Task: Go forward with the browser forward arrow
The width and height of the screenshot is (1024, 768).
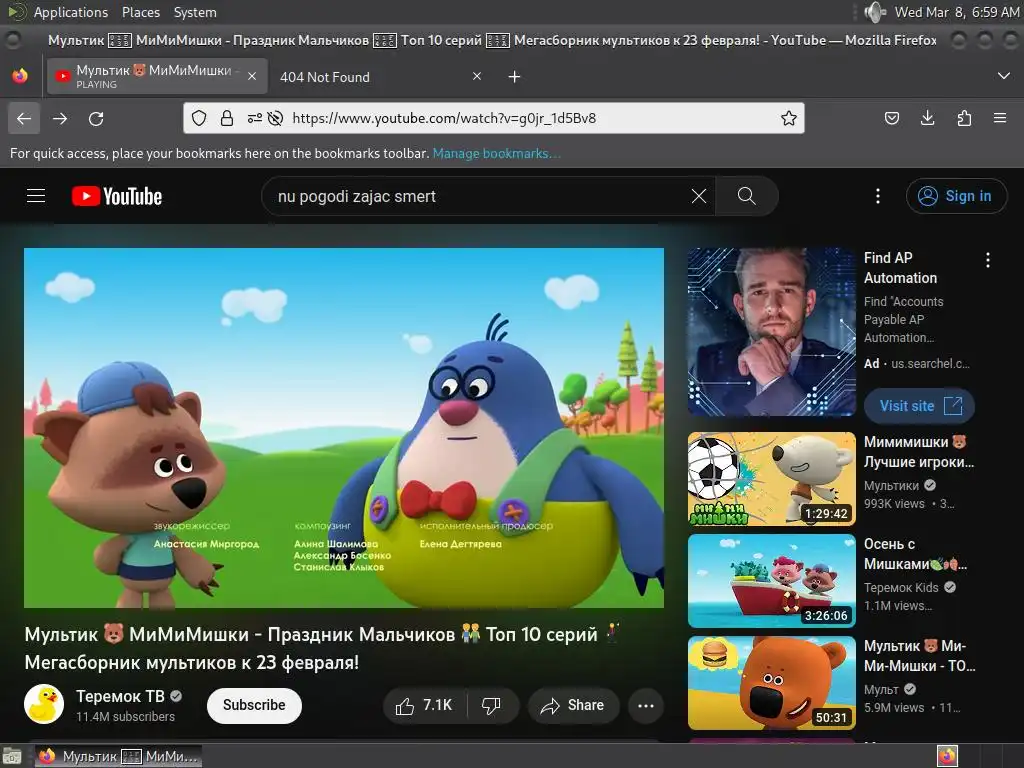Action: 60,118
